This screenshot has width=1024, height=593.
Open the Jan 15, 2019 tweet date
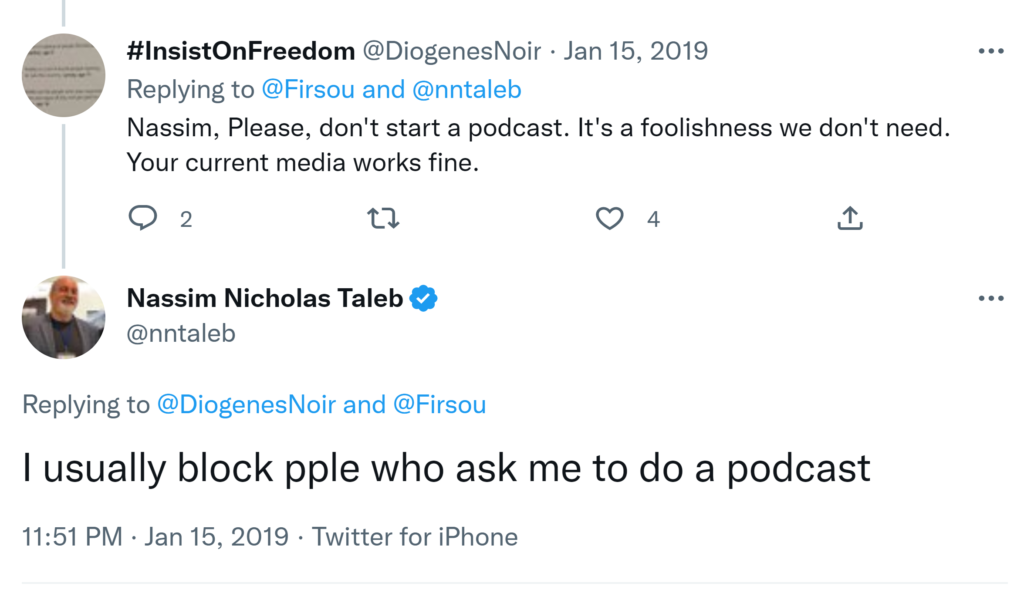(636, 51)
